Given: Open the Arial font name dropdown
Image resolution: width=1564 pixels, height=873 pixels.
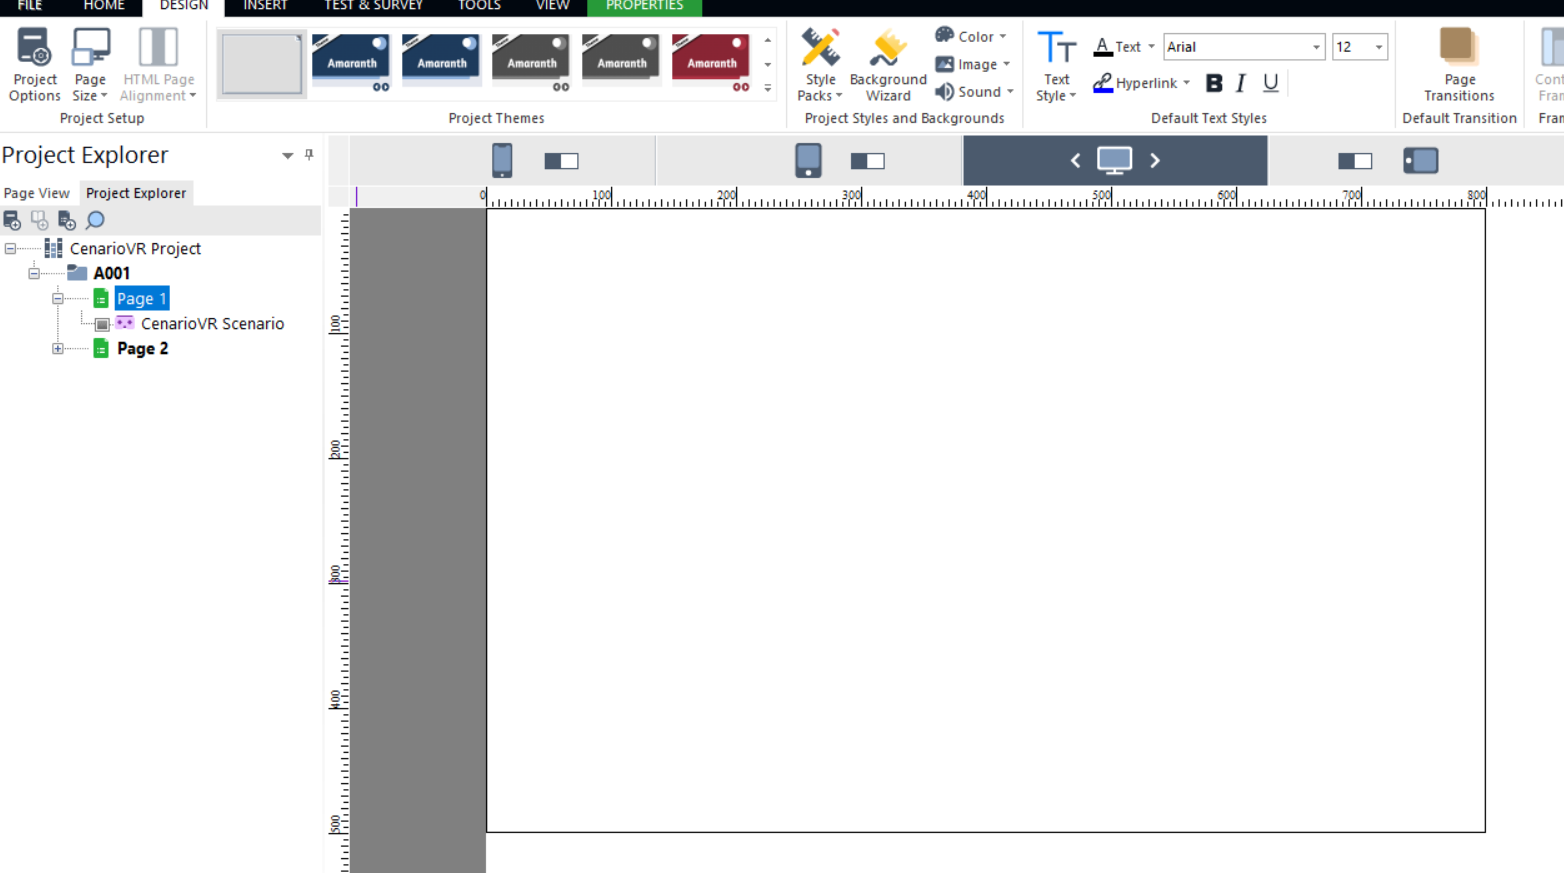Looking at the screenshot, I should (1315, 47).
